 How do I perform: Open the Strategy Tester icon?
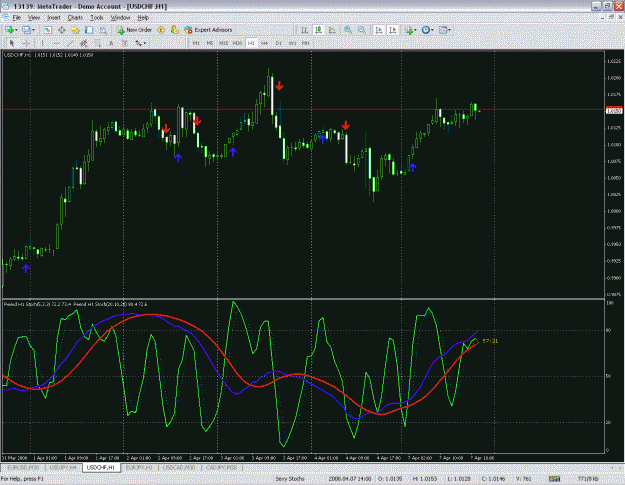tap(103, 30)
